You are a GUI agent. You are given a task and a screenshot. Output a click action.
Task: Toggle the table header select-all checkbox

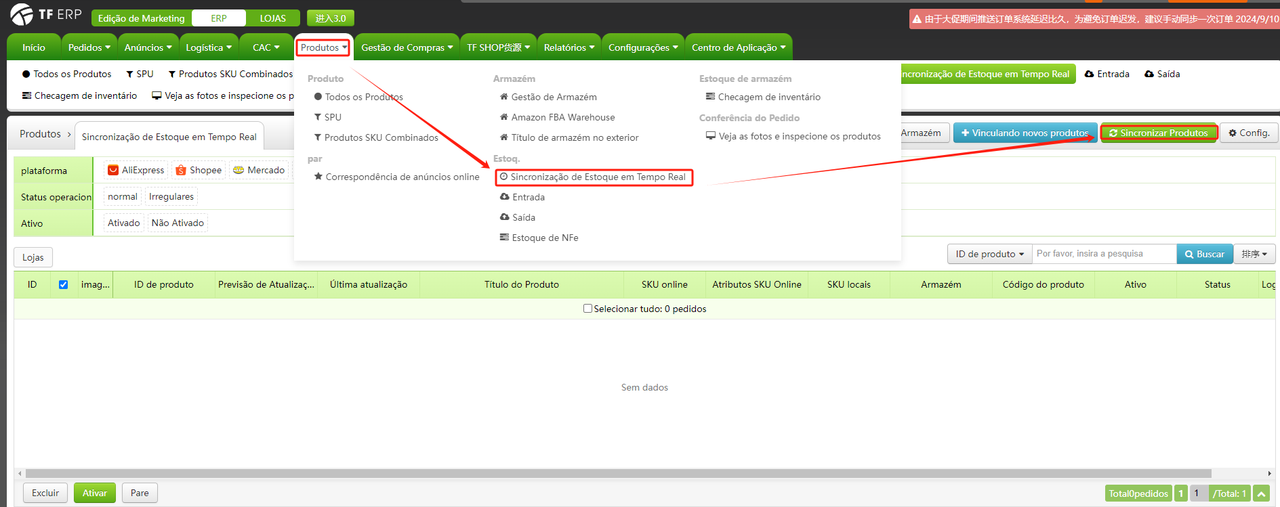(x=63, y=285)
